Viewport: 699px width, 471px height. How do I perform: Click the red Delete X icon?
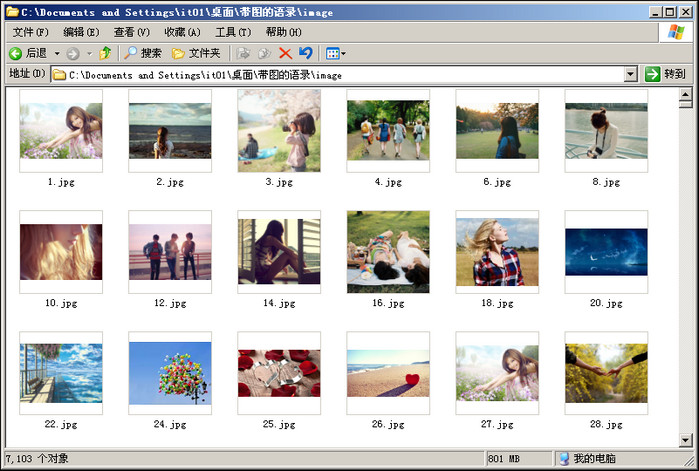click(x=285, y=54)
